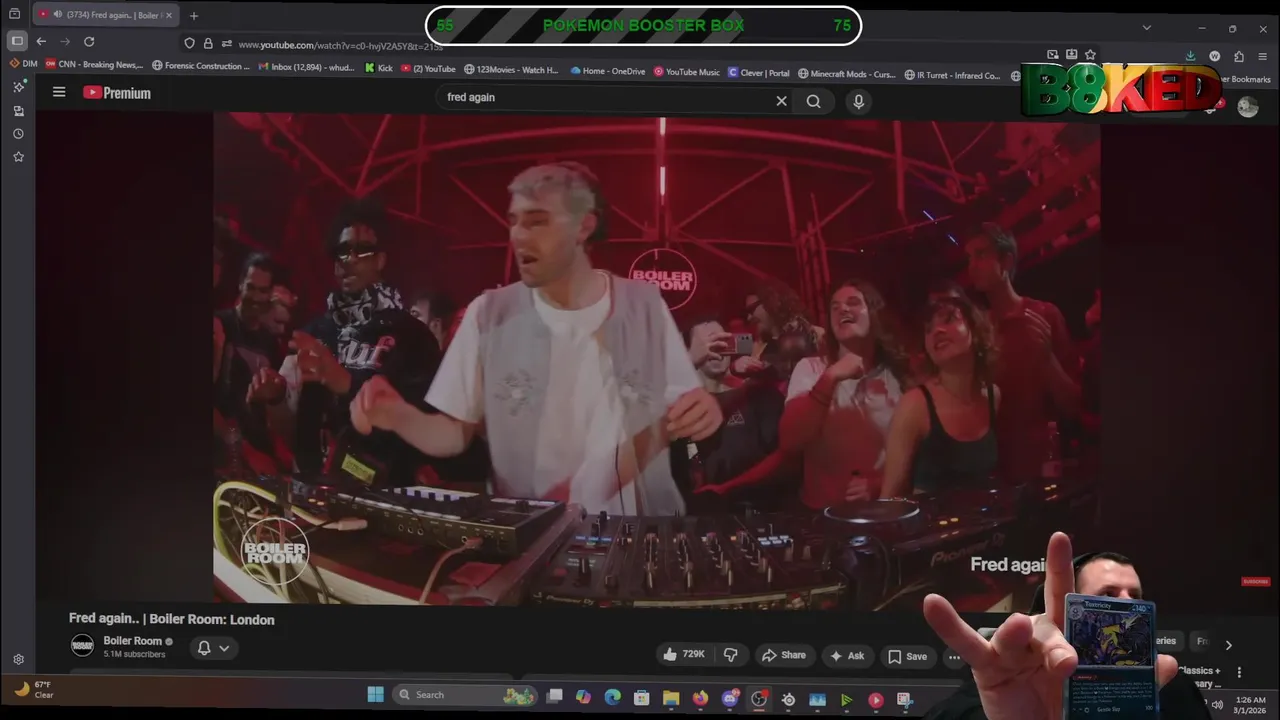Open the 123Movies bookmark
The height and width of the screenshot is (720, 1280).
(x=511, y=70)
